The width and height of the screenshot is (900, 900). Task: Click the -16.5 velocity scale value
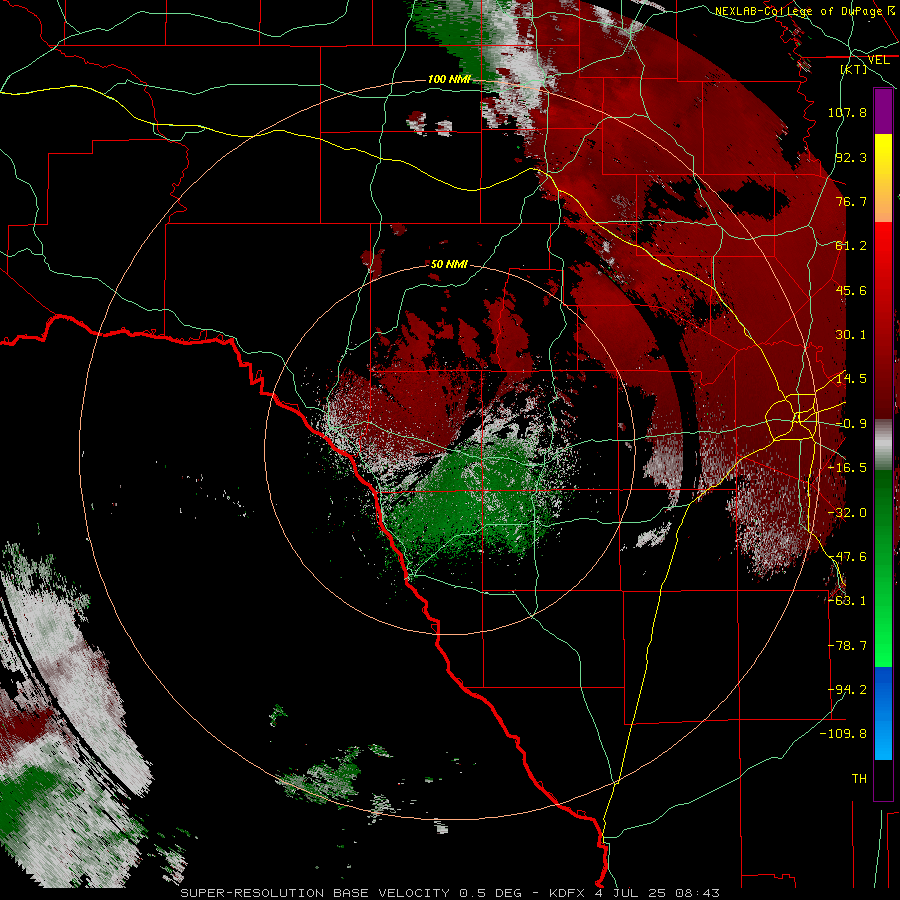[847, 468]
